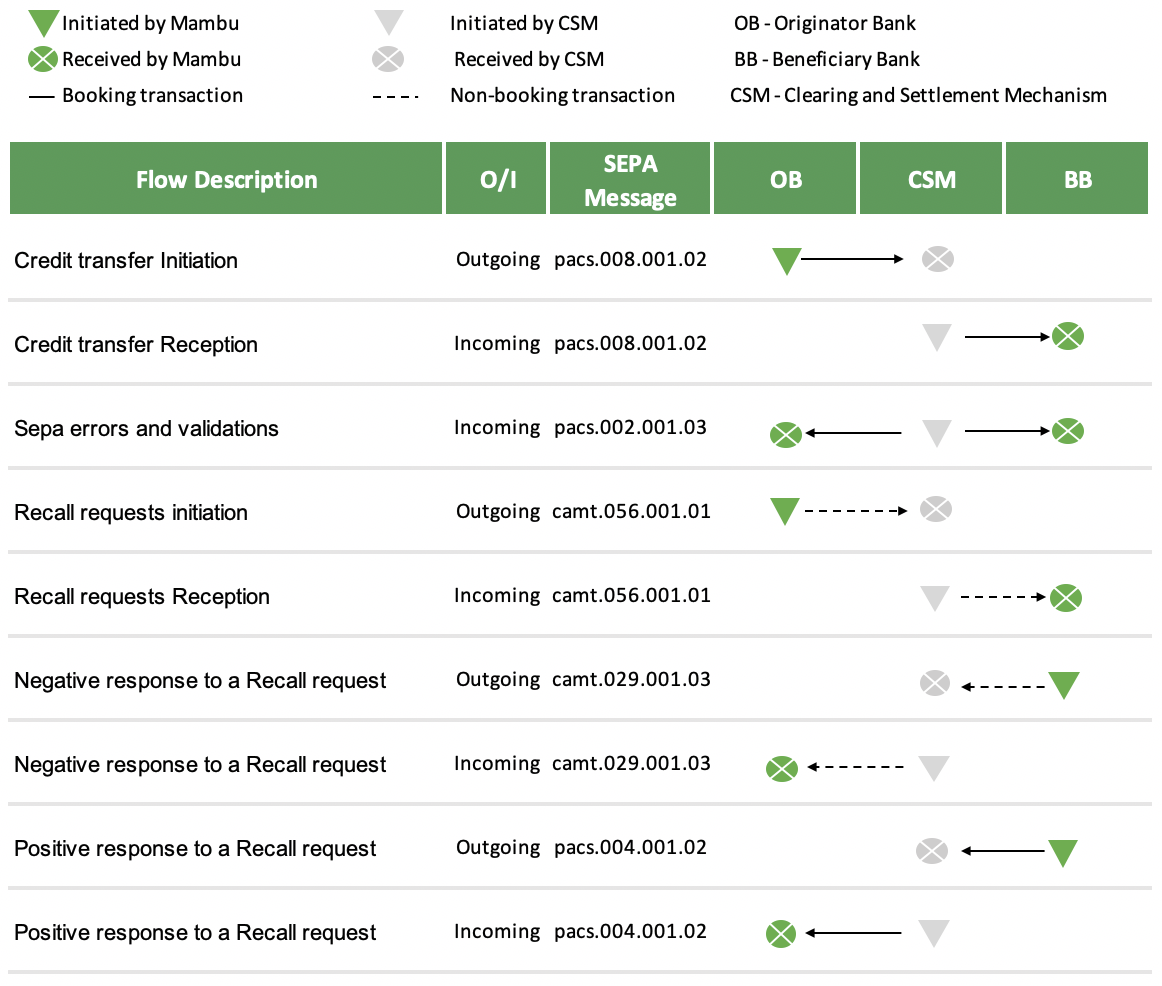The image size is (1162, 986).
Task: Select the CSM column header
Action: click(931, 180)
